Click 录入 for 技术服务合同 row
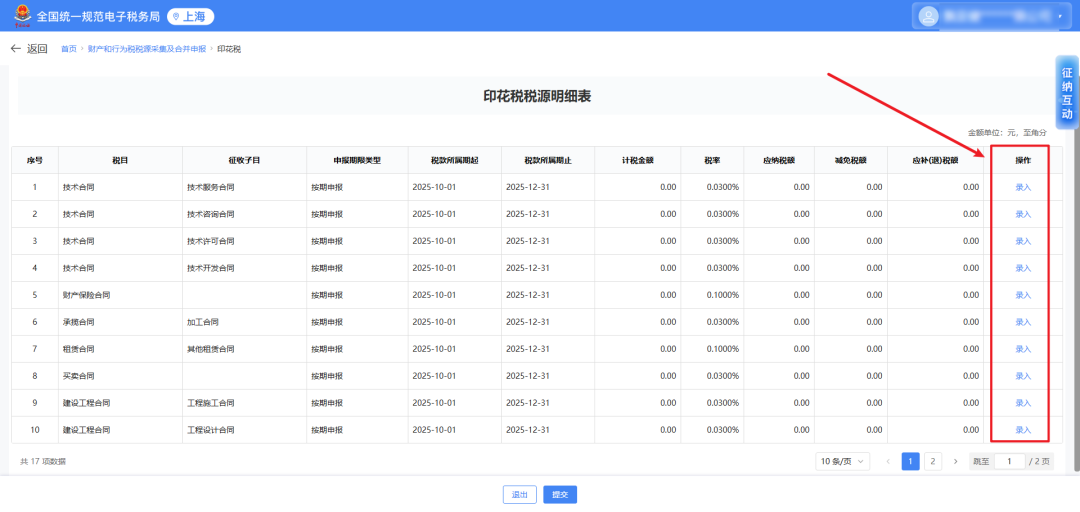 [1023, 187]
